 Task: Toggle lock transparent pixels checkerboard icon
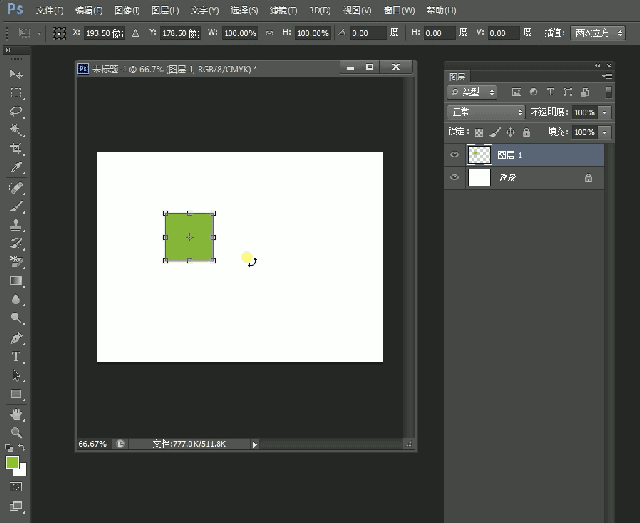(x=479, y=132)
